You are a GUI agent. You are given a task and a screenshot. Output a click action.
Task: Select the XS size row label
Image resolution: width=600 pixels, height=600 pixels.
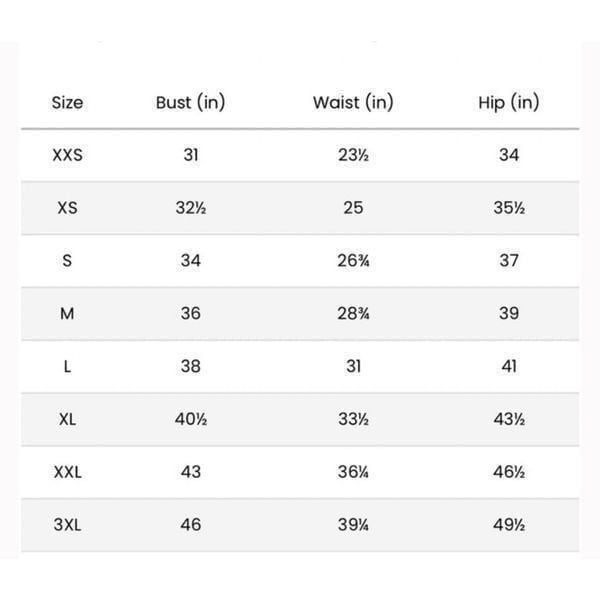click(x=67, y=208)
